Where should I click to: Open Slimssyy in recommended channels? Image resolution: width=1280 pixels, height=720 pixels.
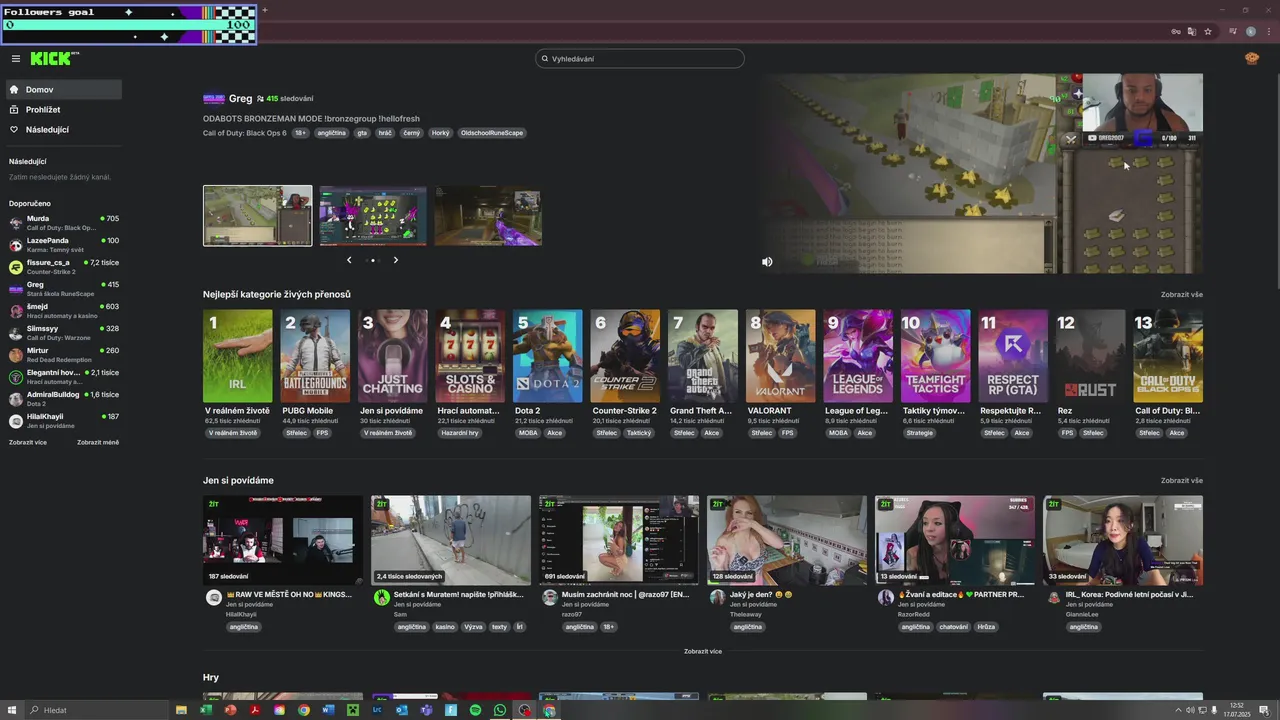(x=64, y=333)
